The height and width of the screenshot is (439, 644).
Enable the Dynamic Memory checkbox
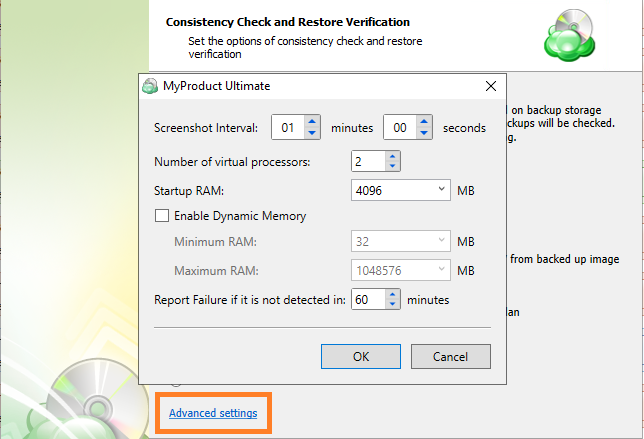161,215
